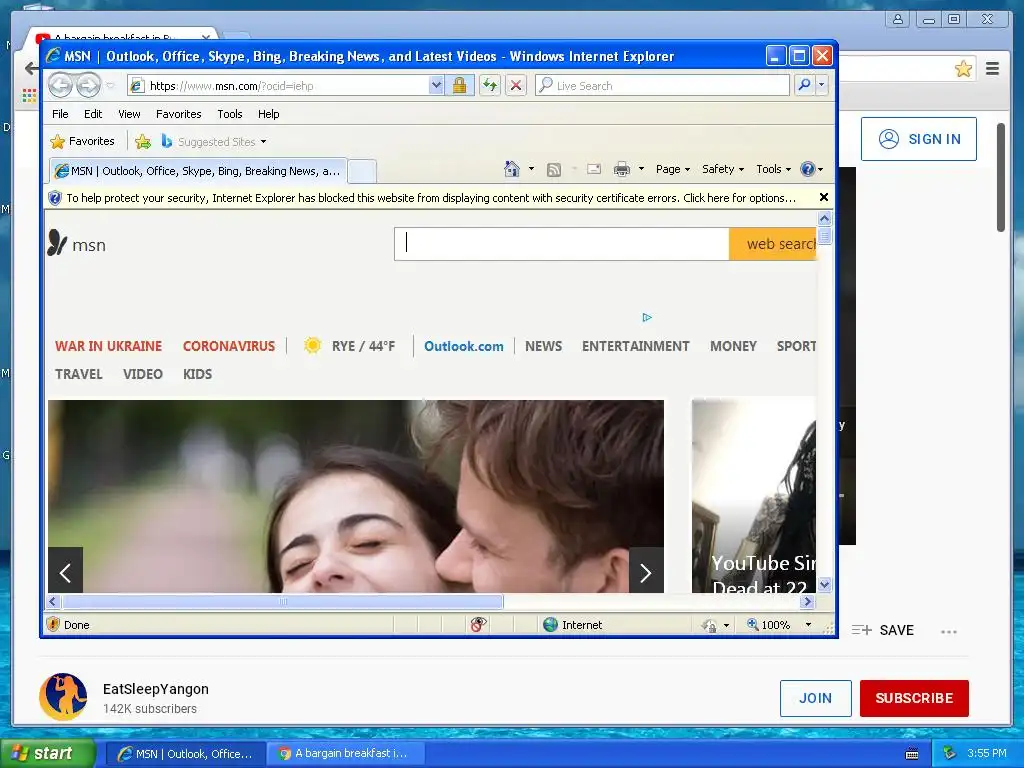Click the Live Search magnifier button
Viewport: 1024px width, 768px height.
[805, 85]
